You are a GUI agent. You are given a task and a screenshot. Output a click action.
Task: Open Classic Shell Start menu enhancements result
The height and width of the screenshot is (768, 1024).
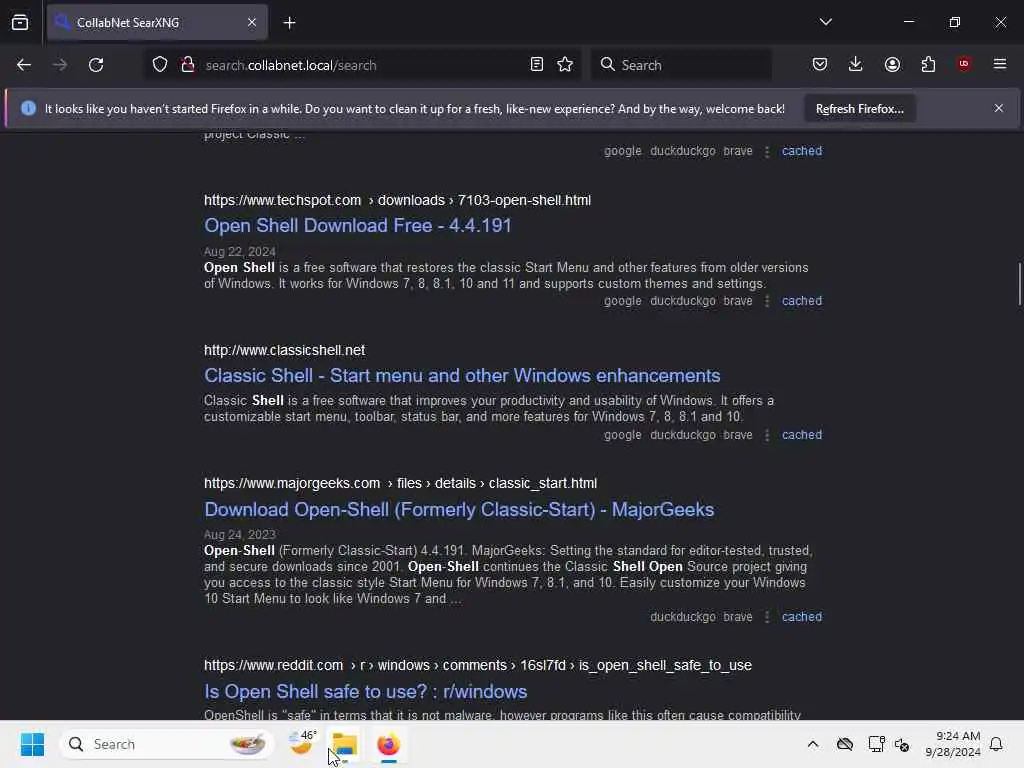point(462,376)
